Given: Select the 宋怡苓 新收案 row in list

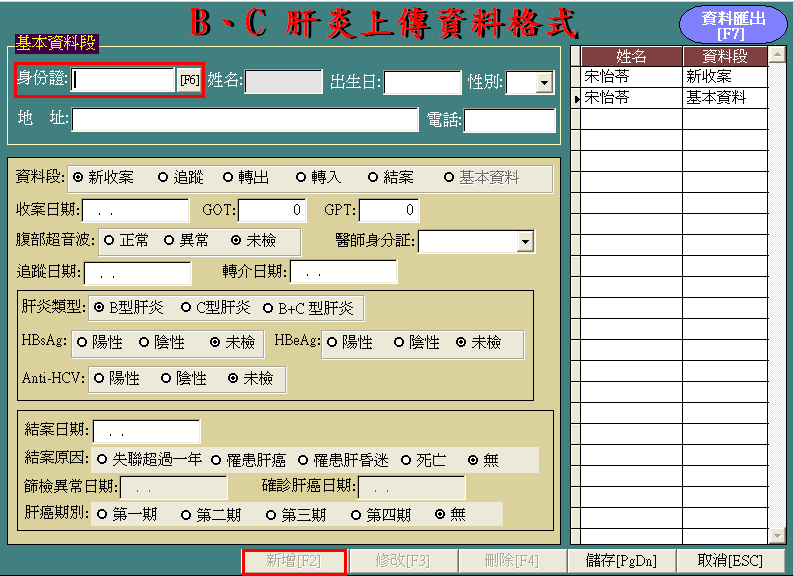Looking at the screenshot, I should point(631,76).
